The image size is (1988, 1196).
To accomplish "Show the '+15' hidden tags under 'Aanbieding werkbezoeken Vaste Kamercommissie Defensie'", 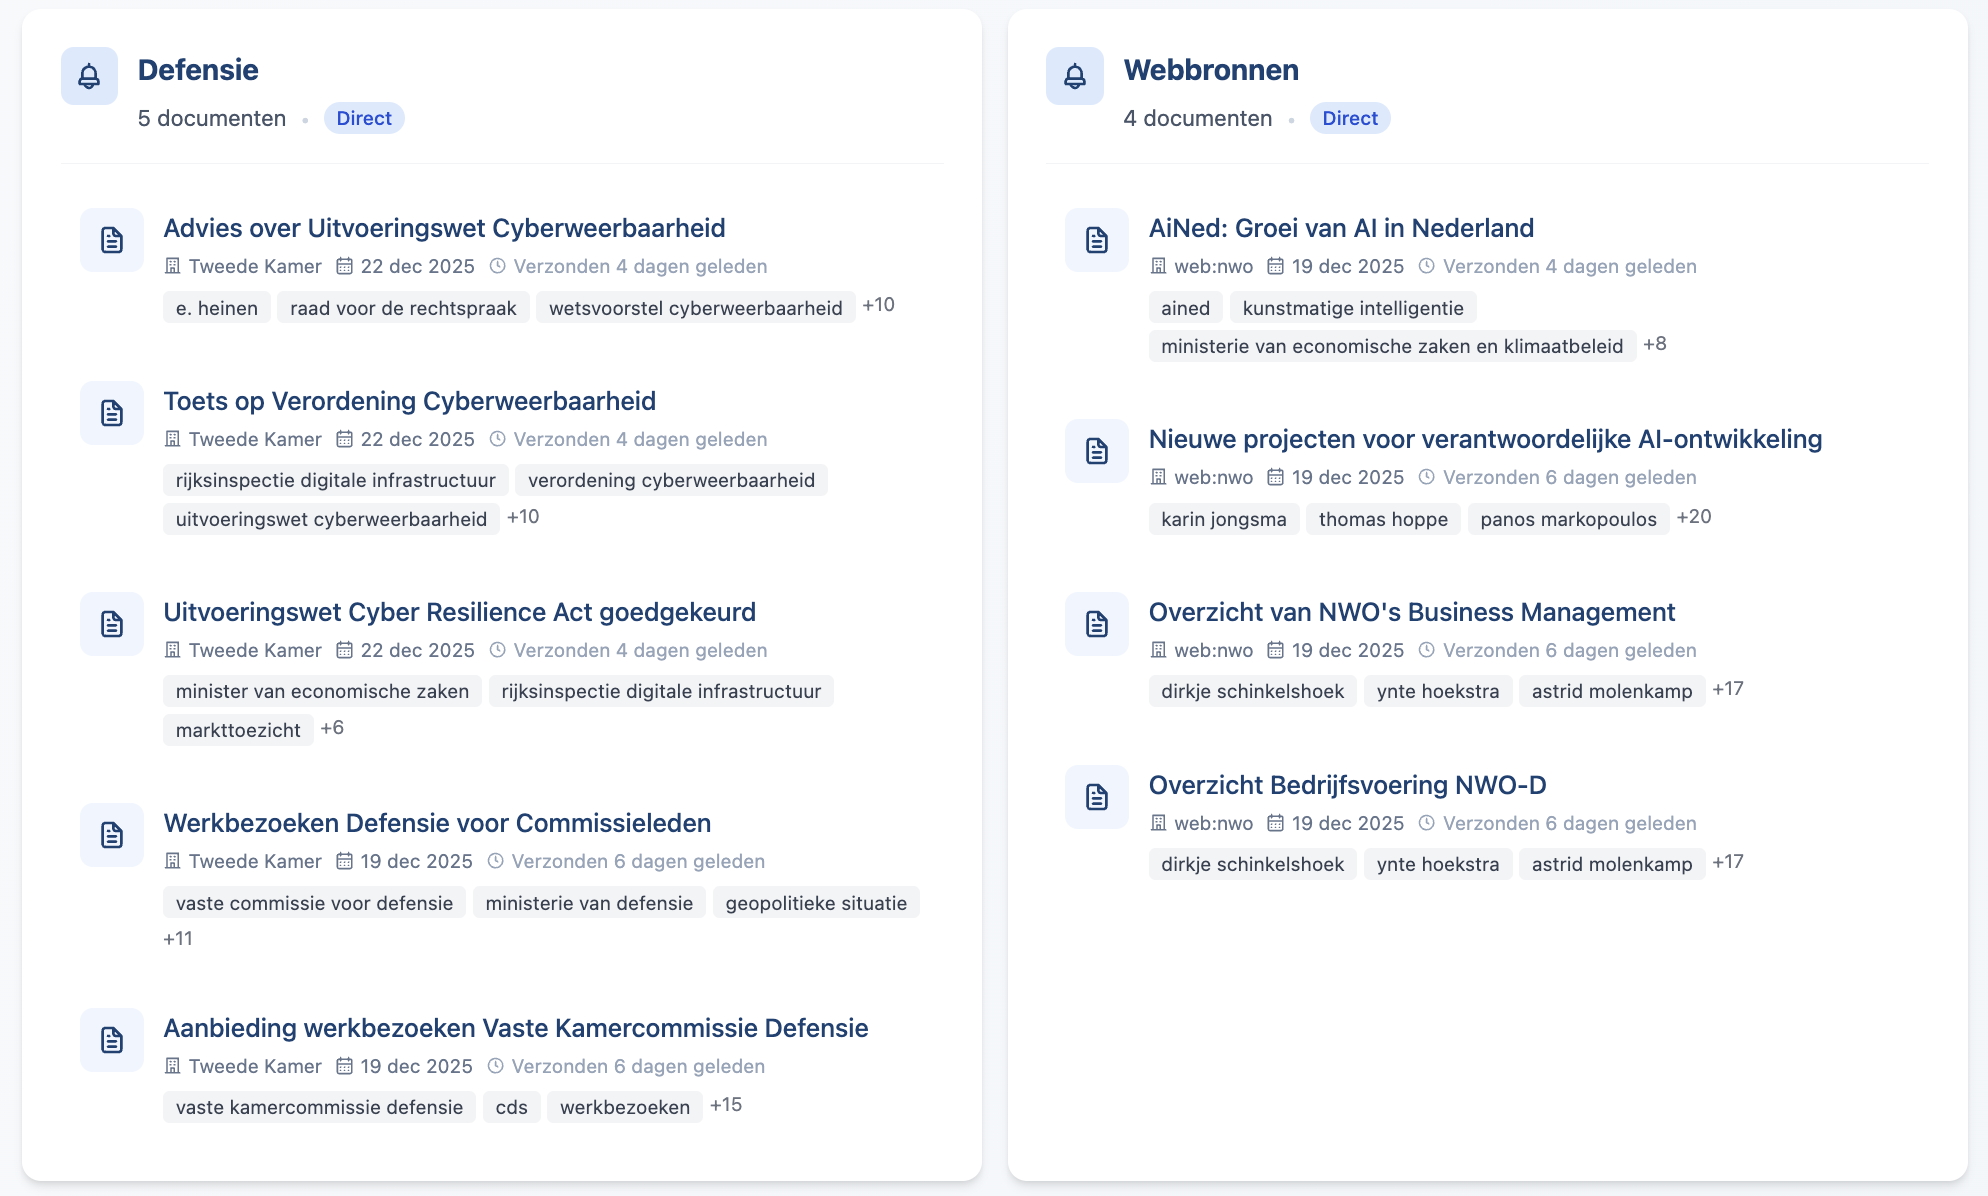I will click(727, 1103).
